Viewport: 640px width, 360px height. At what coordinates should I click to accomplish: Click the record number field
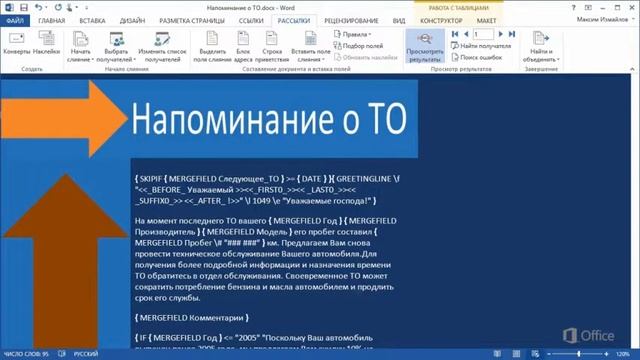(483, 34)
